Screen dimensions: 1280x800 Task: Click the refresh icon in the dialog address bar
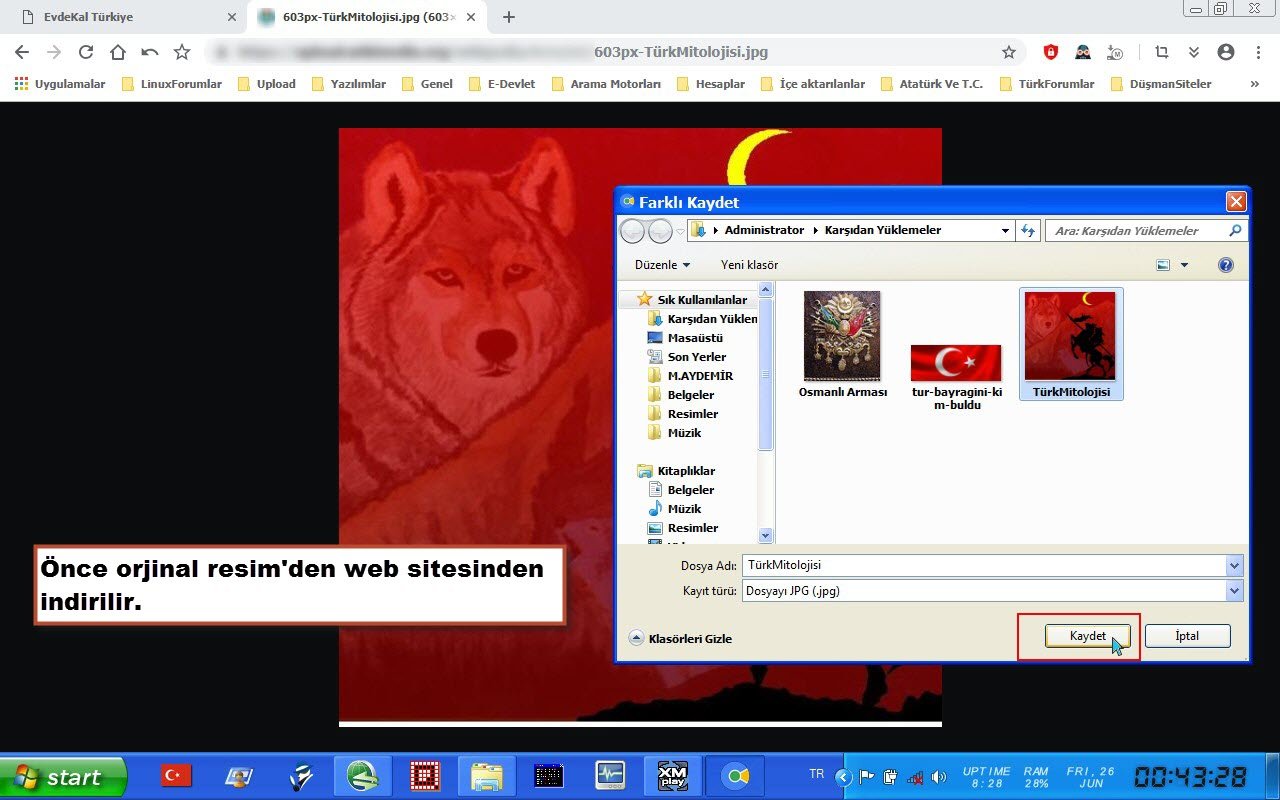[1028, 231]
